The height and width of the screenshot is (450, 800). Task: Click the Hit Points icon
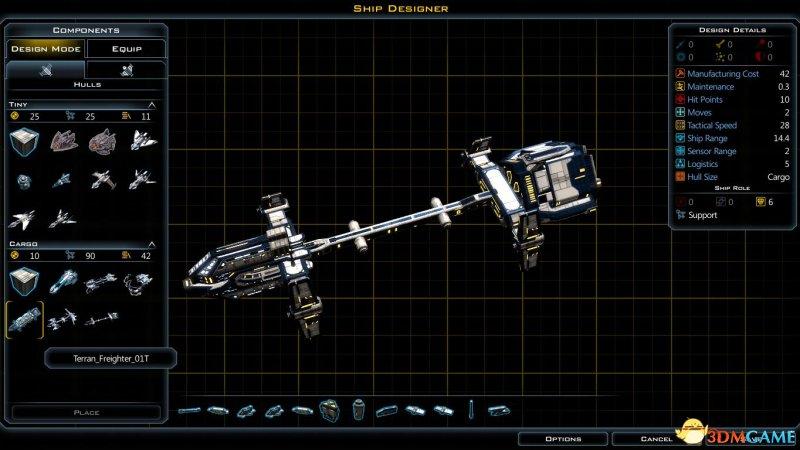680,99
